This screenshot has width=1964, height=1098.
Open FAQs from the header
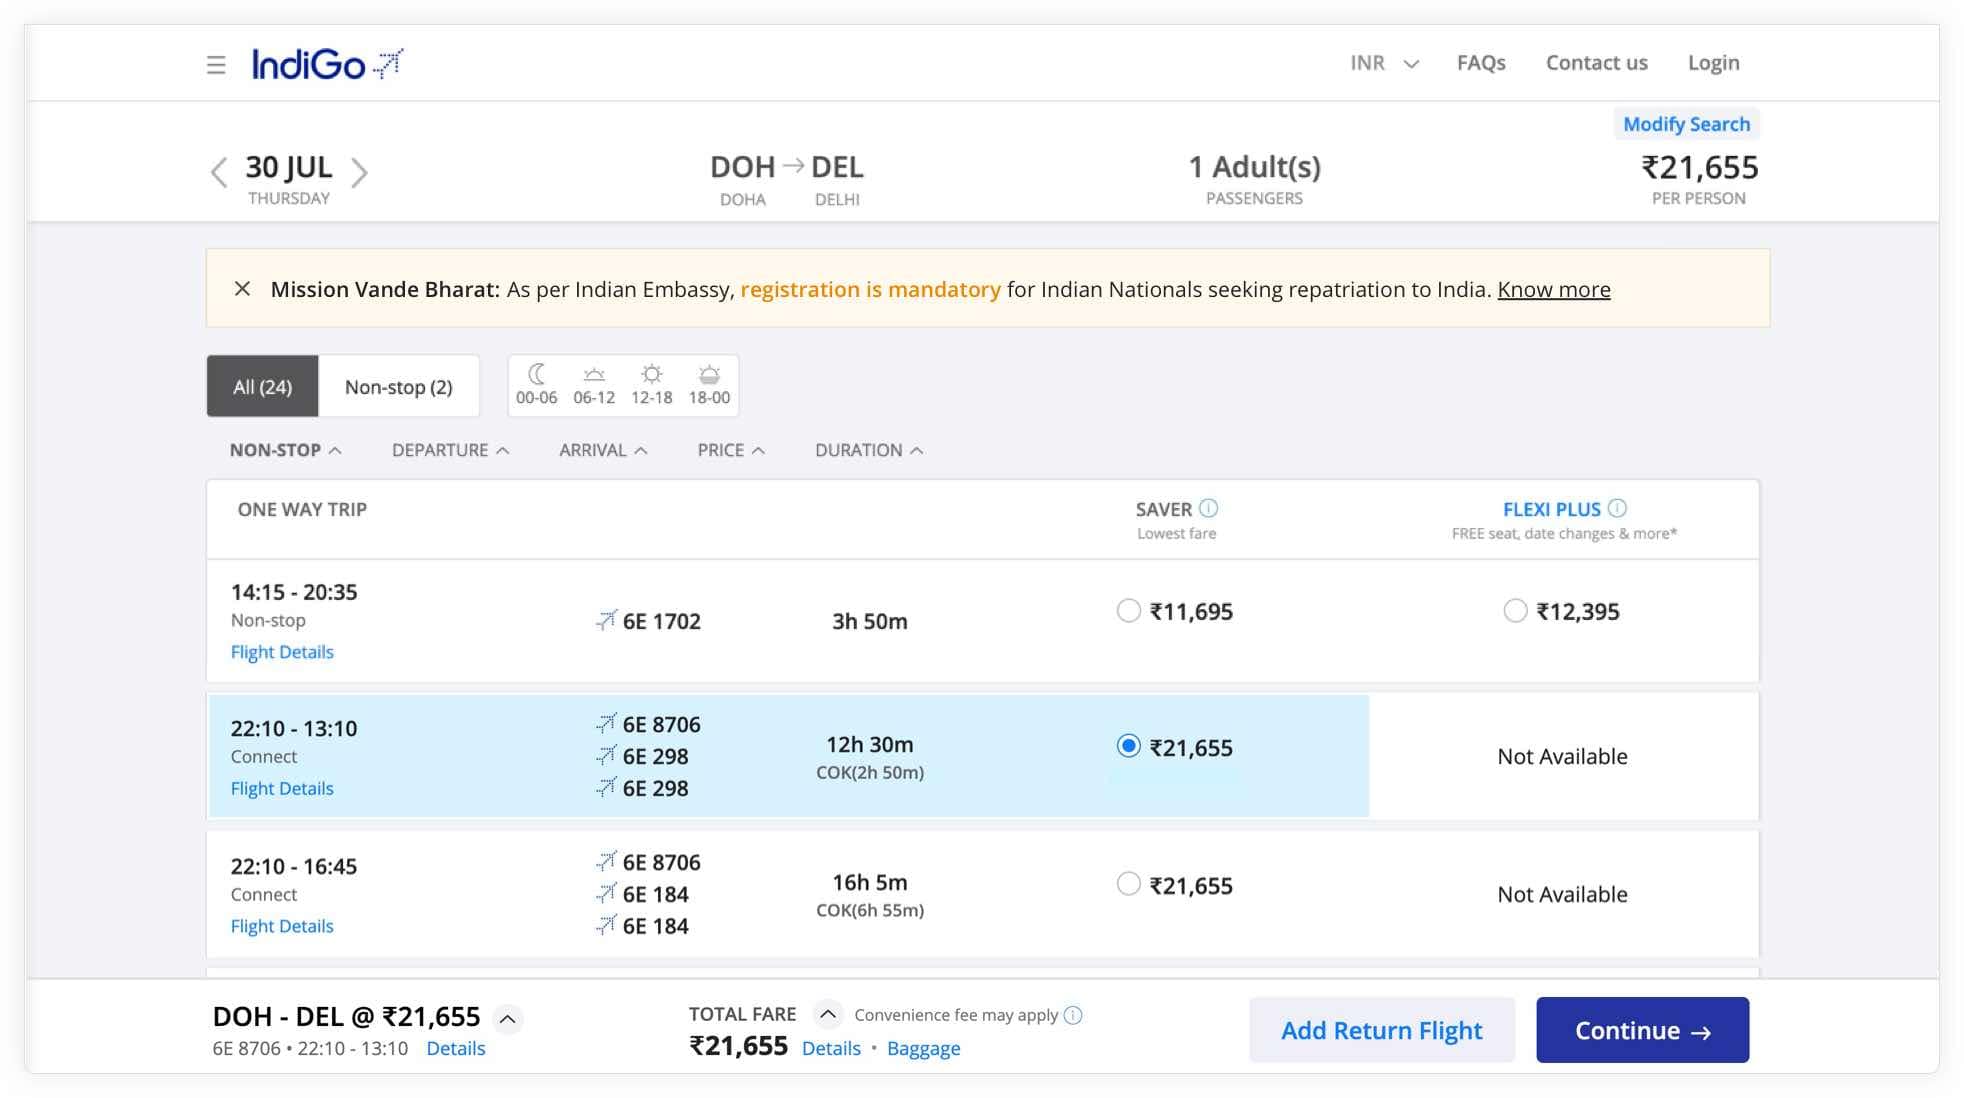pos(1480,63)
